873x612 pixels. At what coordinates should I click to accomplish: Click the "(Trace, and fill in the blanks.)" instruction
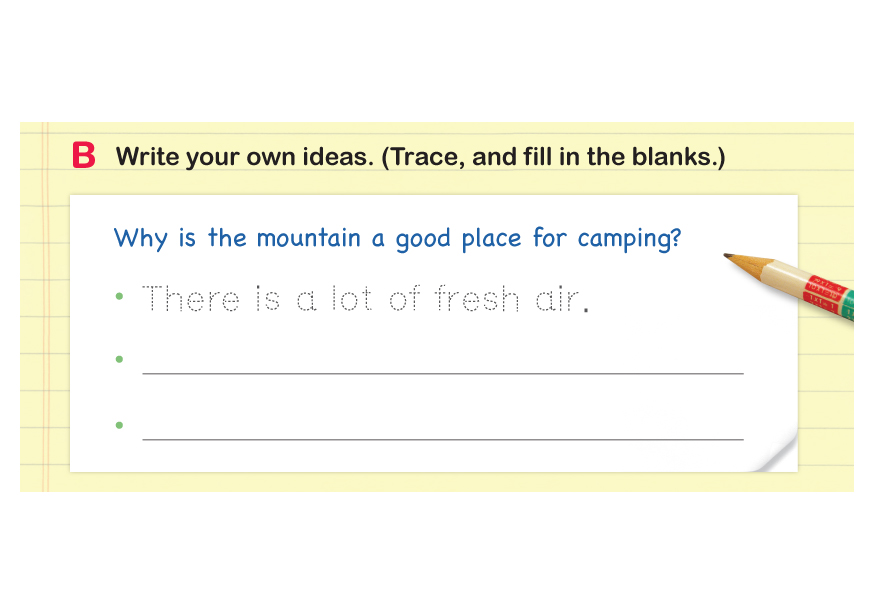coord(553,158)
